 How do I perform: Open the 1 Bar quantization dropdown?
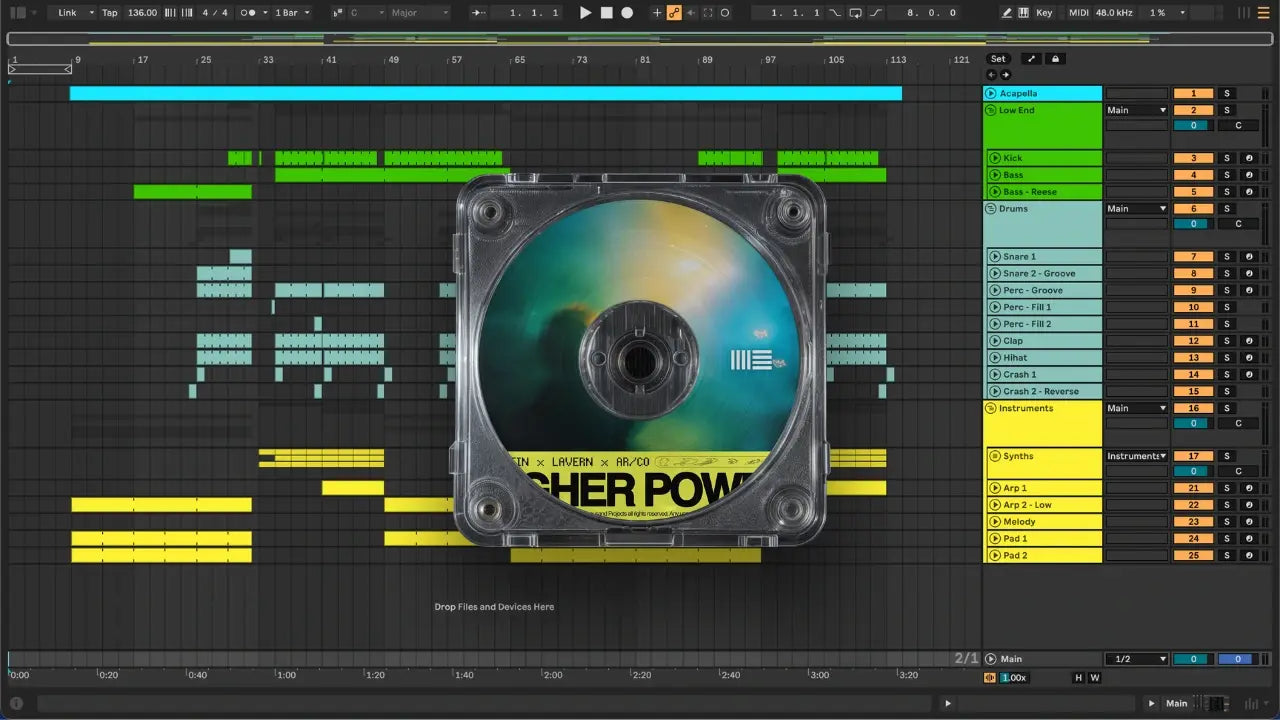point(293,13)
